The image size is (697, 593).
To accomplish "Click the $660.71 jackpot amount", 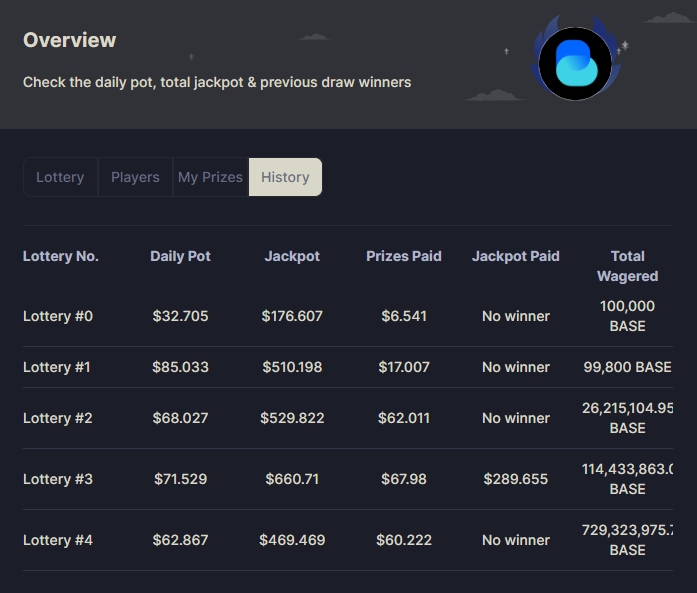I will [292, 479].
